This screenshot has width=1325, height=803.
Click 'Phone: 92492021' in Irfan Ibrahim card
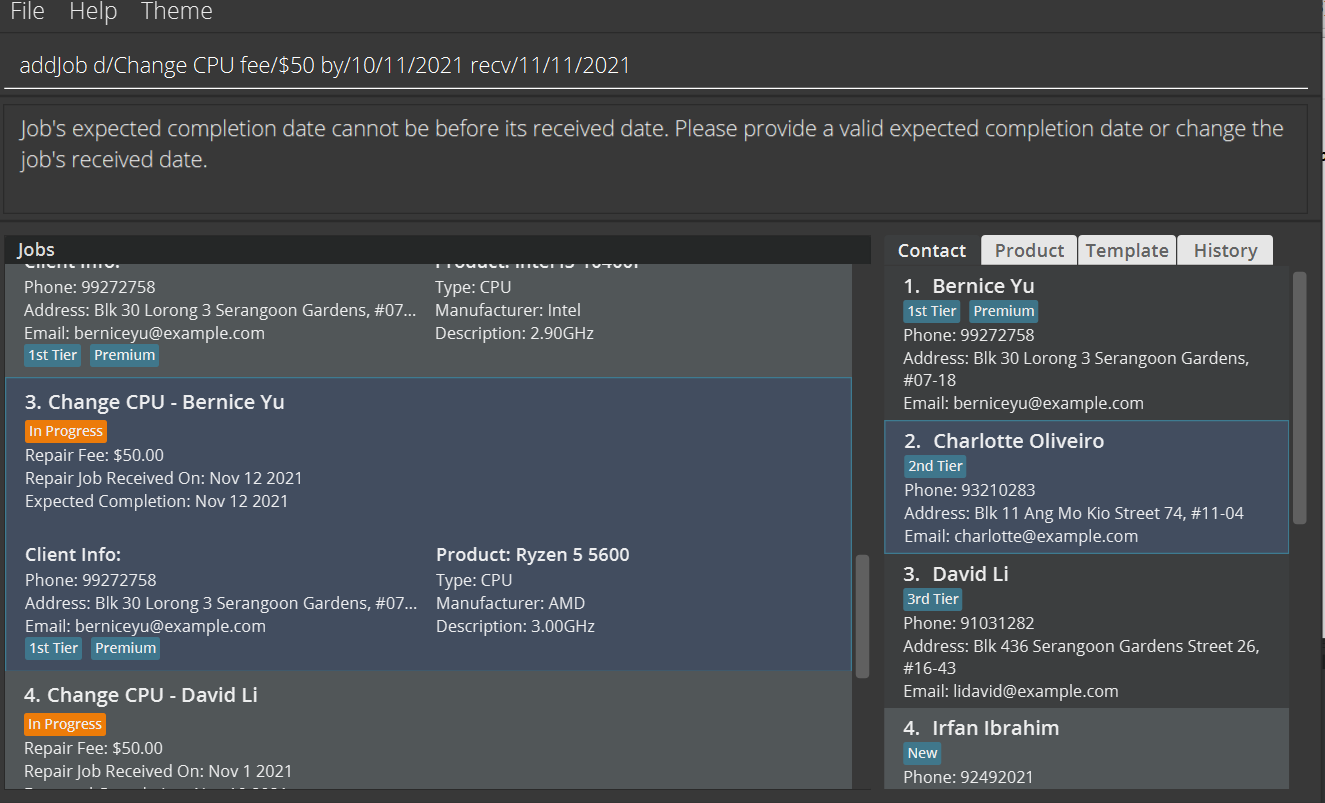[x=969, y=777]
